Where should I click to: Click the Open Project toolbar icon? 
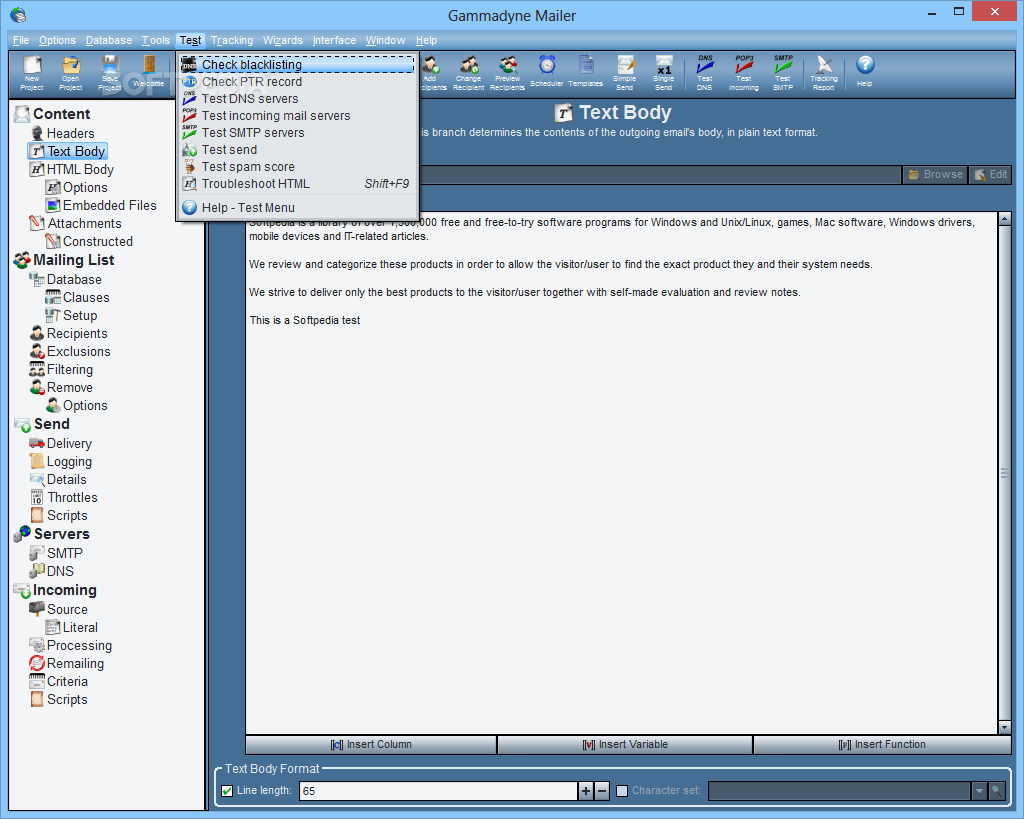click(x=71, y=72)
